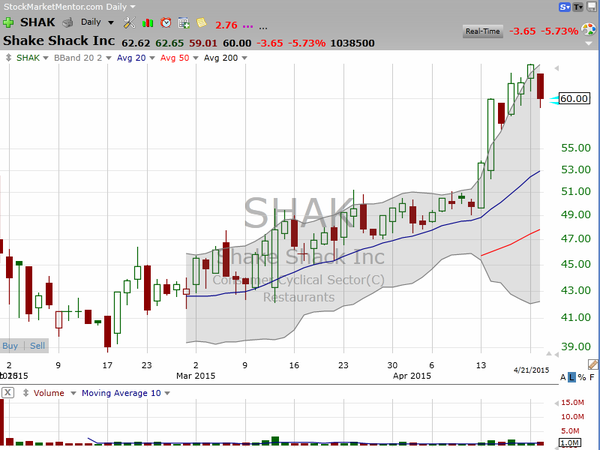This screenshot has width=600, height=450.
Task: Click the left triangle next to the small up triangle near 39.00
Action: pyautogui.click(x=556, y=355)
